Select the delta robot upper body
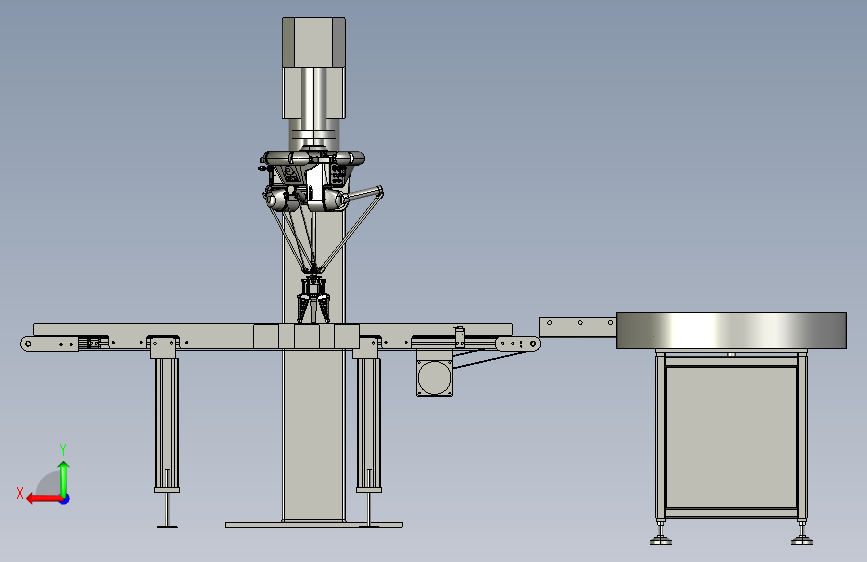This screenshot has width=867, height=562. [x=312, y=181]
